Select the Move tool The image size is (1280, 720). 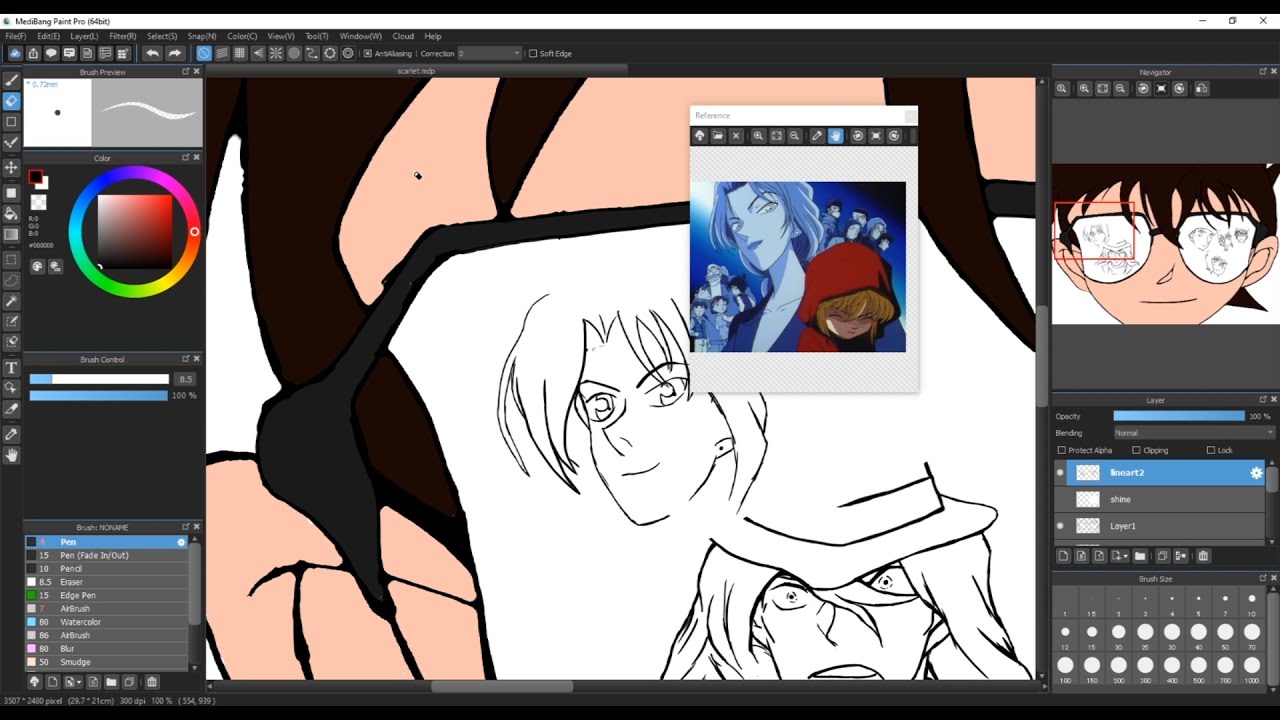[x=12, y=167]
